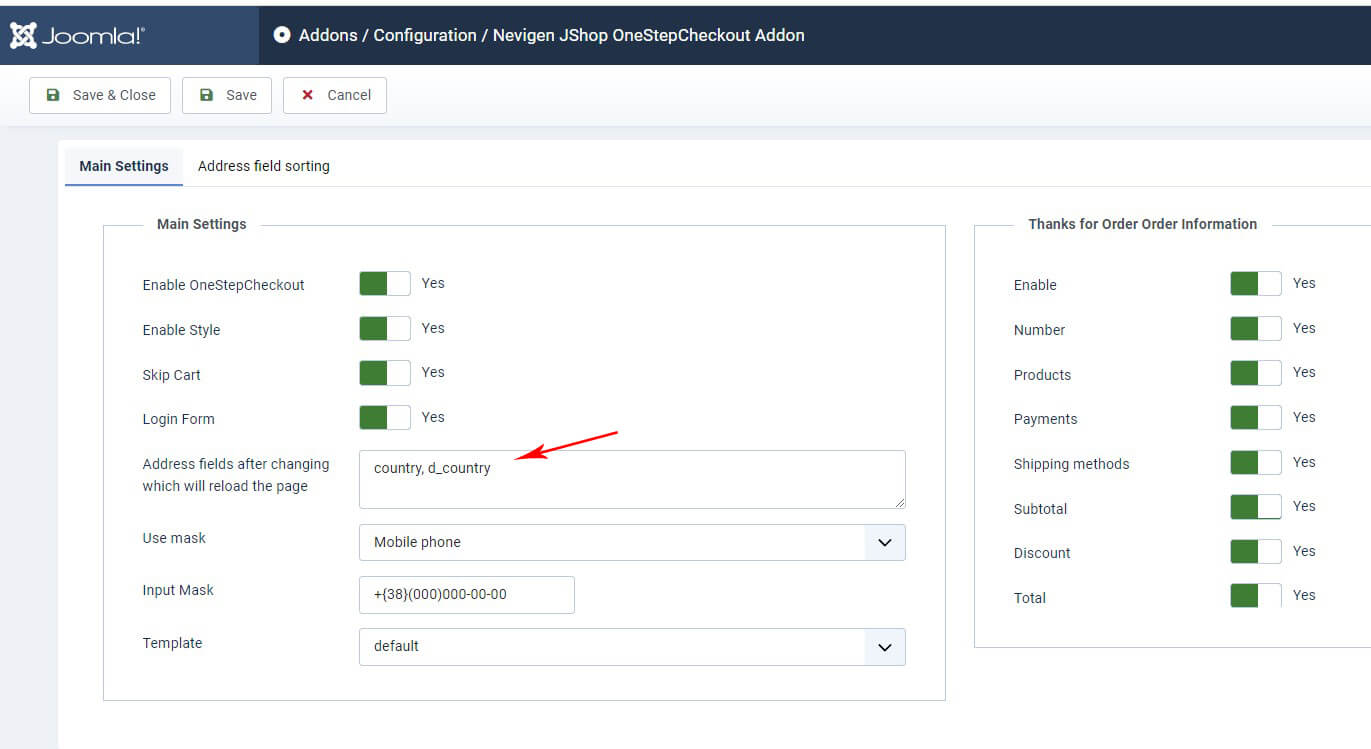Viewport: 1371px width, 749px height.
Task: Select the Main Settings tab
Action: pos(124,166)
